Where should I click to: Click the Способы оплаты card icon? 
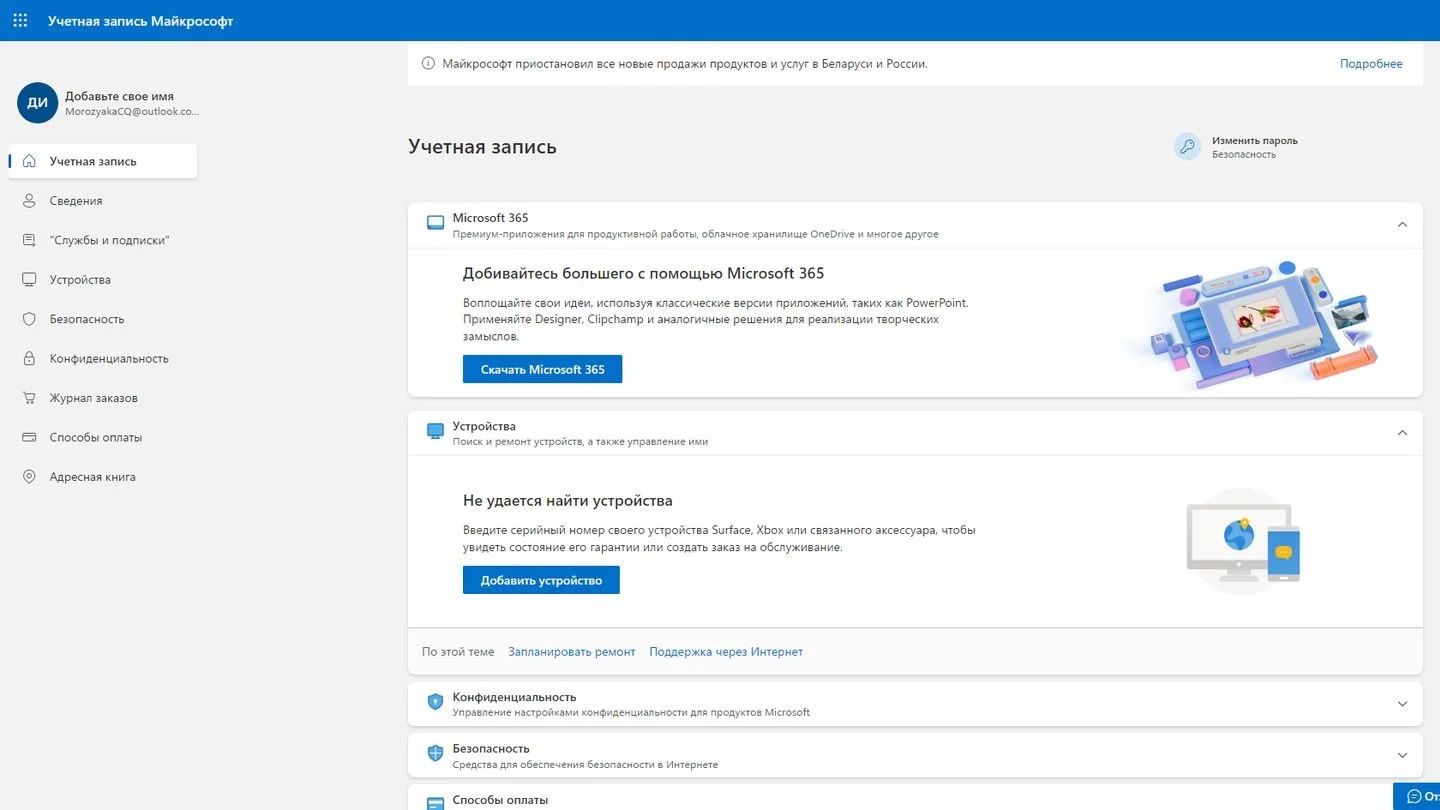coord(435,803)
